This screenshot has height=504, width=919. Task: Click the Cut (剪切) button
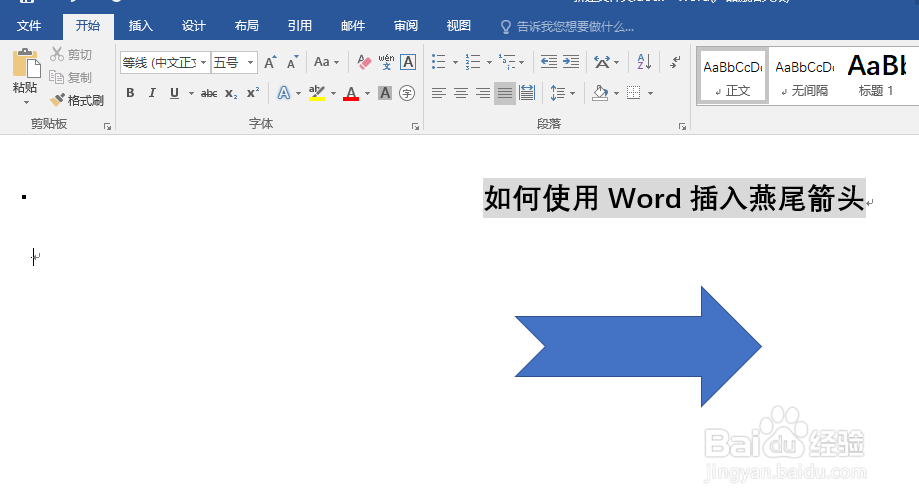(71, 55)
